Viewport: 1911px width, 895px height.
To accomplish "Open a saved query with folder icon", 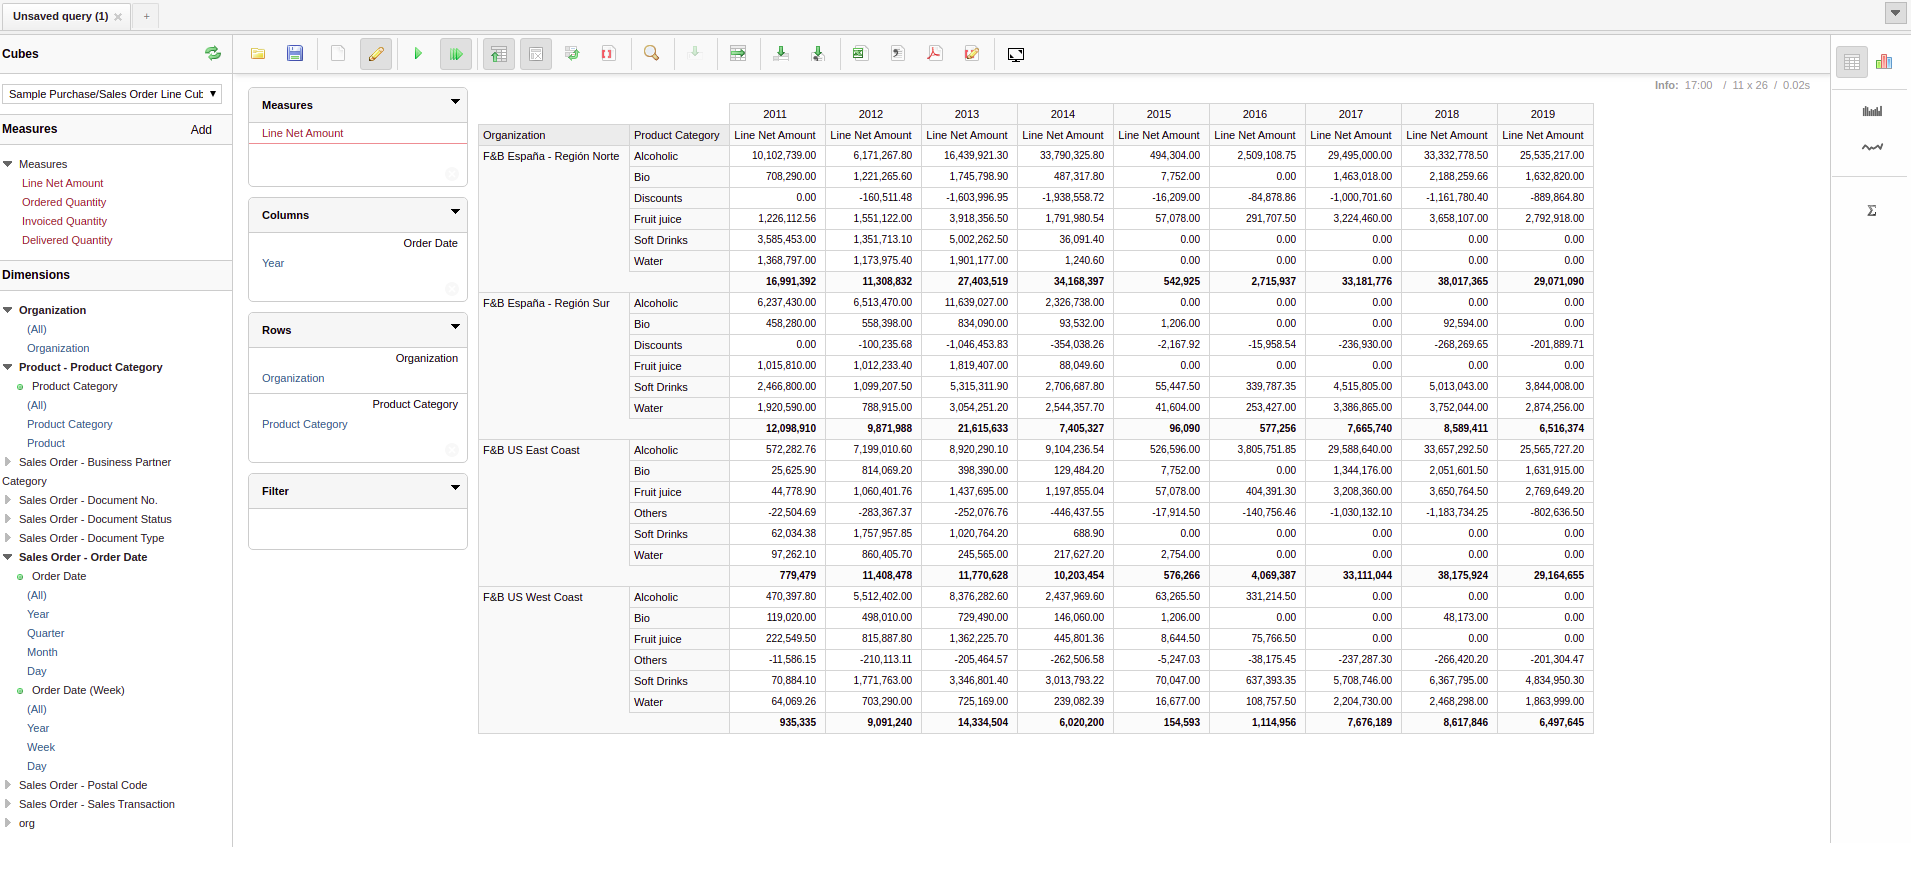I will (258, 54).
